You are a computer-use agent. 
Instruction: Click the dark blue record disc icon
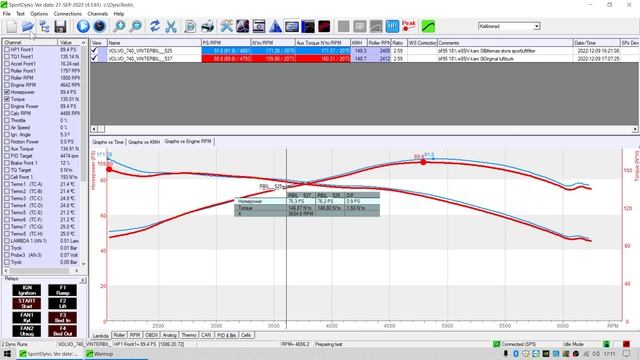(100, 27)
